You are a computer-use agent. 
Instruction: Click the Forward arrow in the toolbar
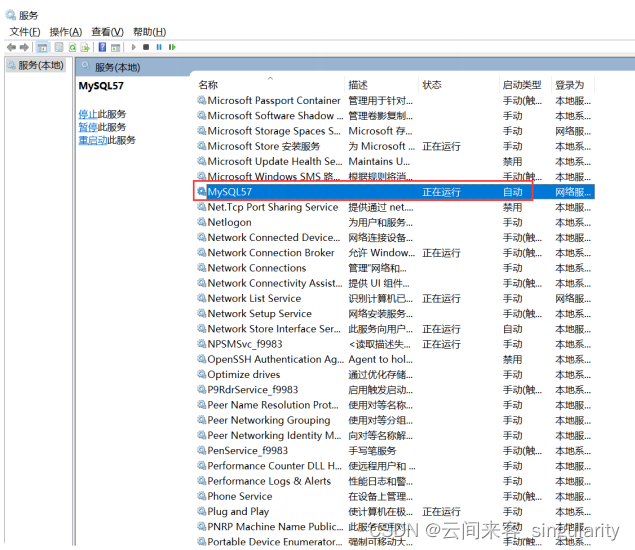point(24,47)
